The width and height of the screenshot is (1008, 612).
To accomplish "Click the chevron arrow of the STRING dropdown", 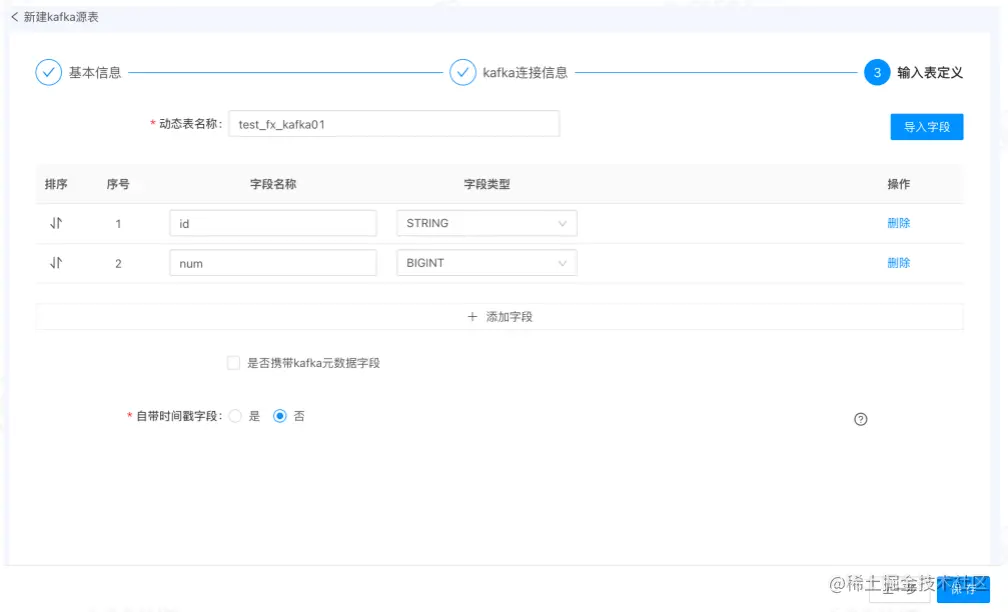I will [562, 224].
